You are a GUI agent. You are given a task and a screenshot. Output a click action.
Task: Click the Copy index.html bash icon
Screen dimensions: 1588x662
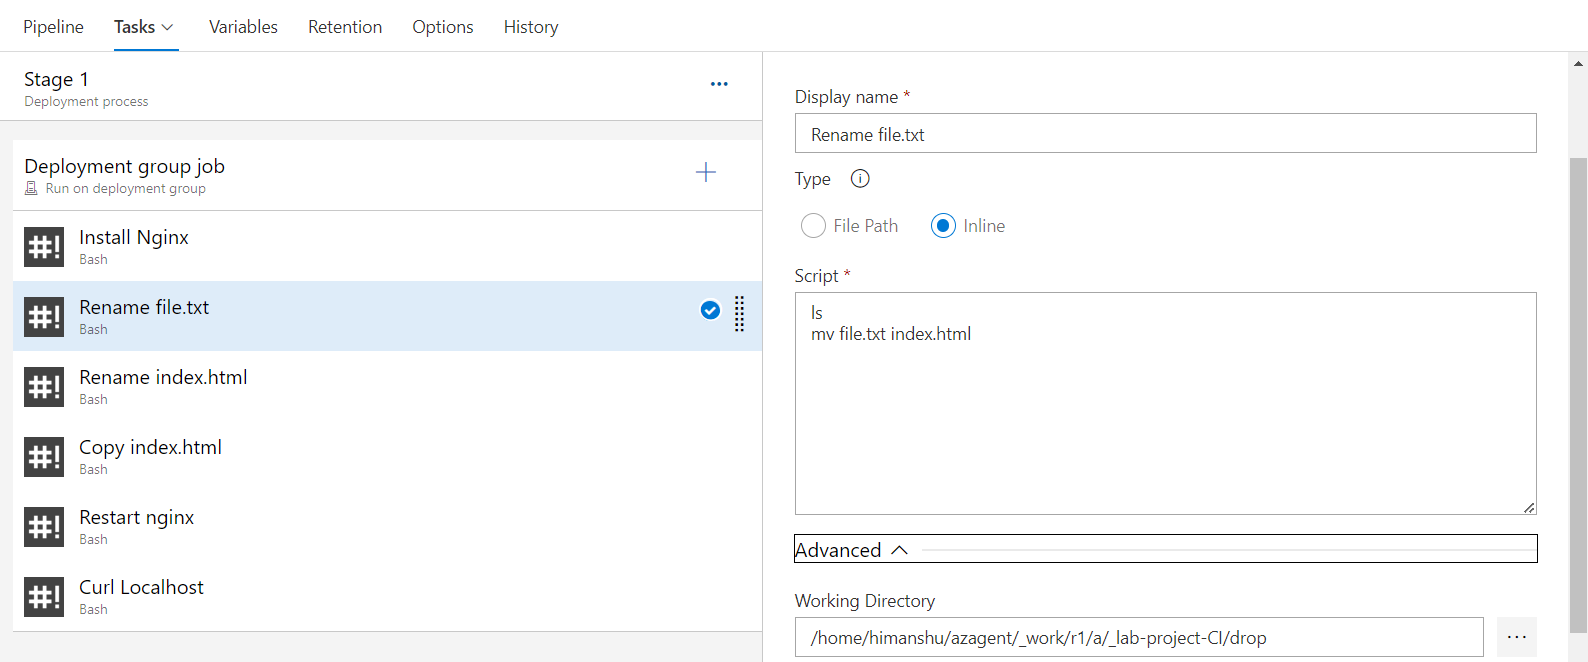[x=44, y=457]
